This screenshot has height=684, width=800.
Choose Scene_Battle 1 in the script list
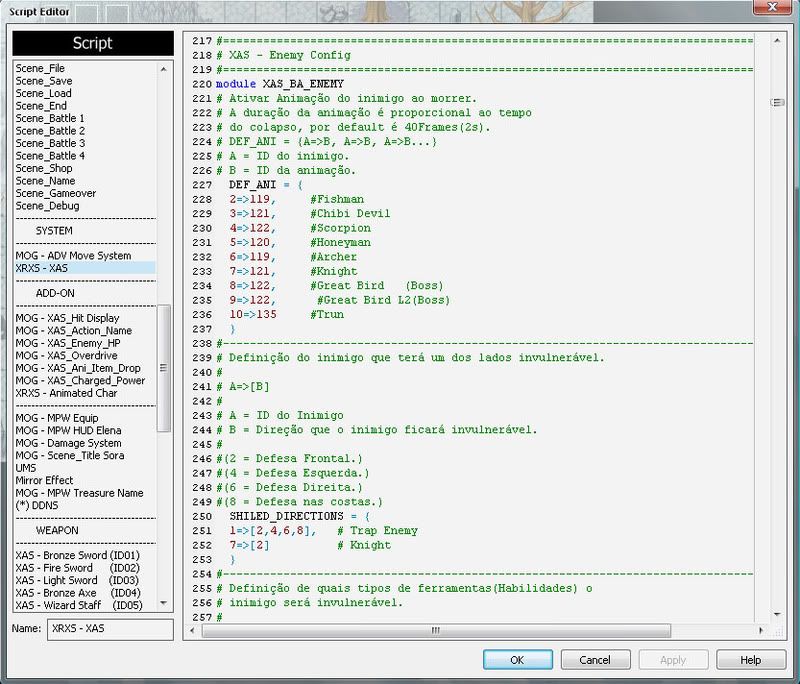[x=50, y=118]
